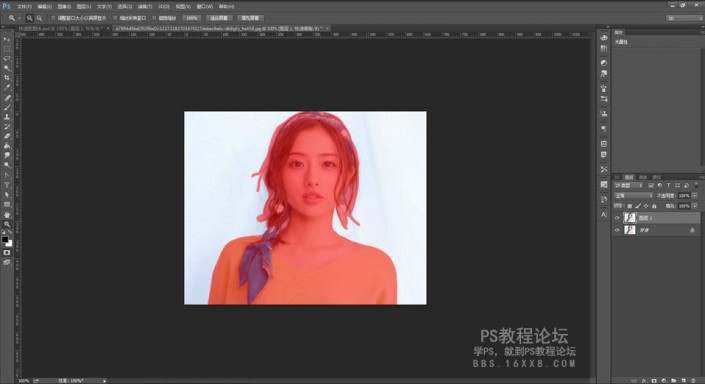Open the 编辑 menu
The width and height of the screenshot is (705, 384).
point(45,7)
